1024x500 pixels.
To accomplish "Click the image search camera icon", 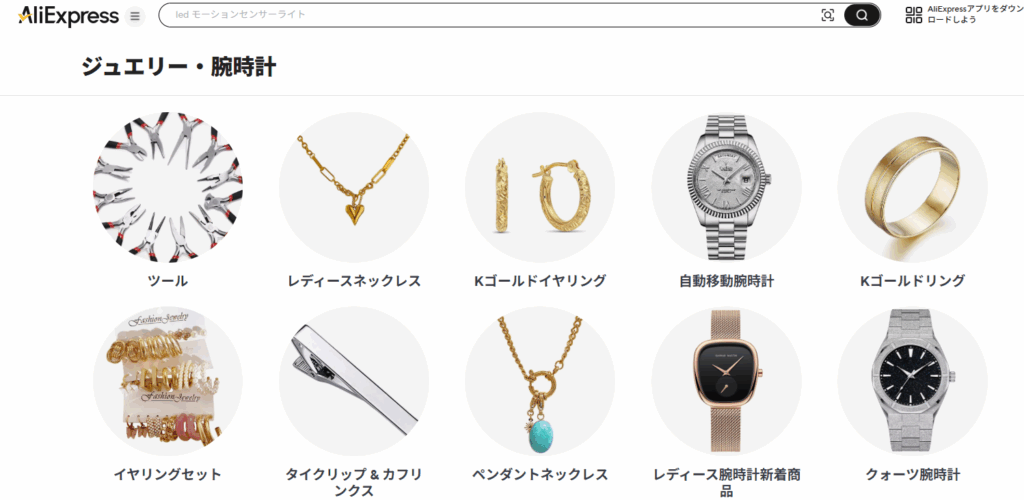I will 827,16.
